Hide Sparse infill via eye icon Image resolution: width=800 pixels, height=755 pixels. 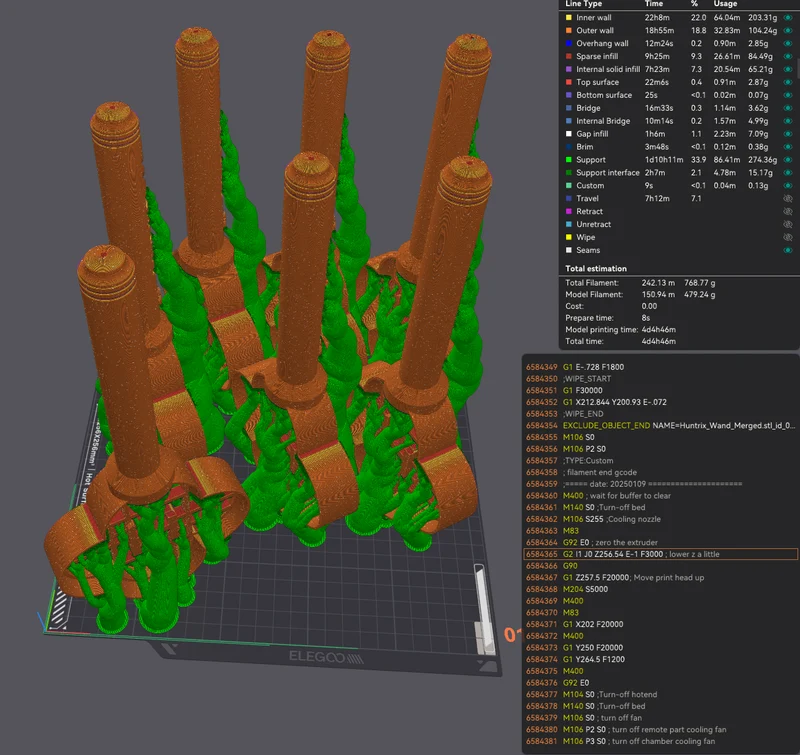tap(788, 56)
